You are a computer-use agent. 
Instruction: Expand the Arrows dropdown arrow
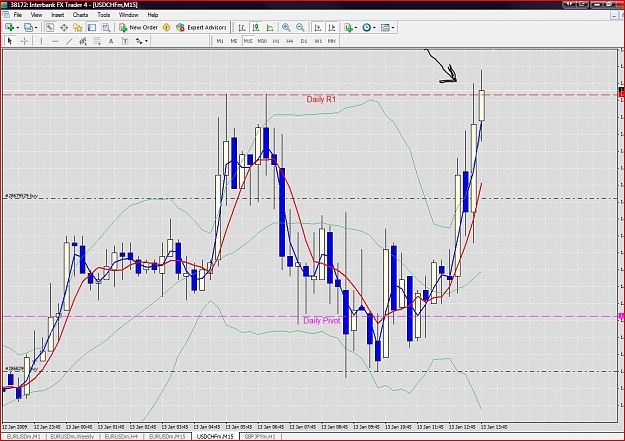(x=146, y=41)
